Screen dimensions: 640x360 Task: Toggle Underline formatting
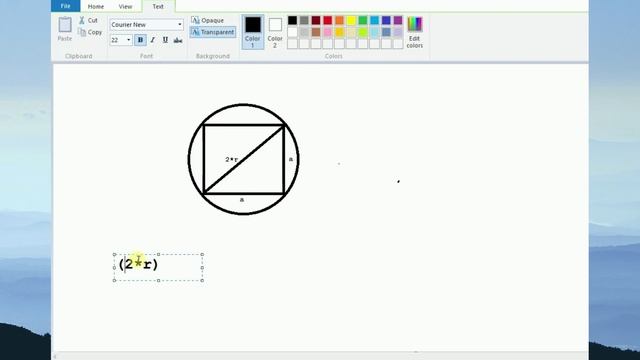coord(165,40)
